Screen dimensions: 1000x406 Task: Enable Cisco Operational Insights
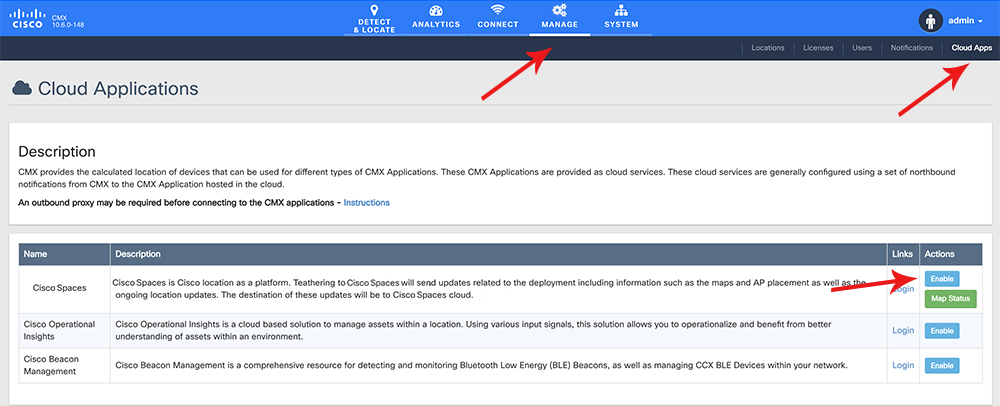pyautogui.click(x=942, y=331)
